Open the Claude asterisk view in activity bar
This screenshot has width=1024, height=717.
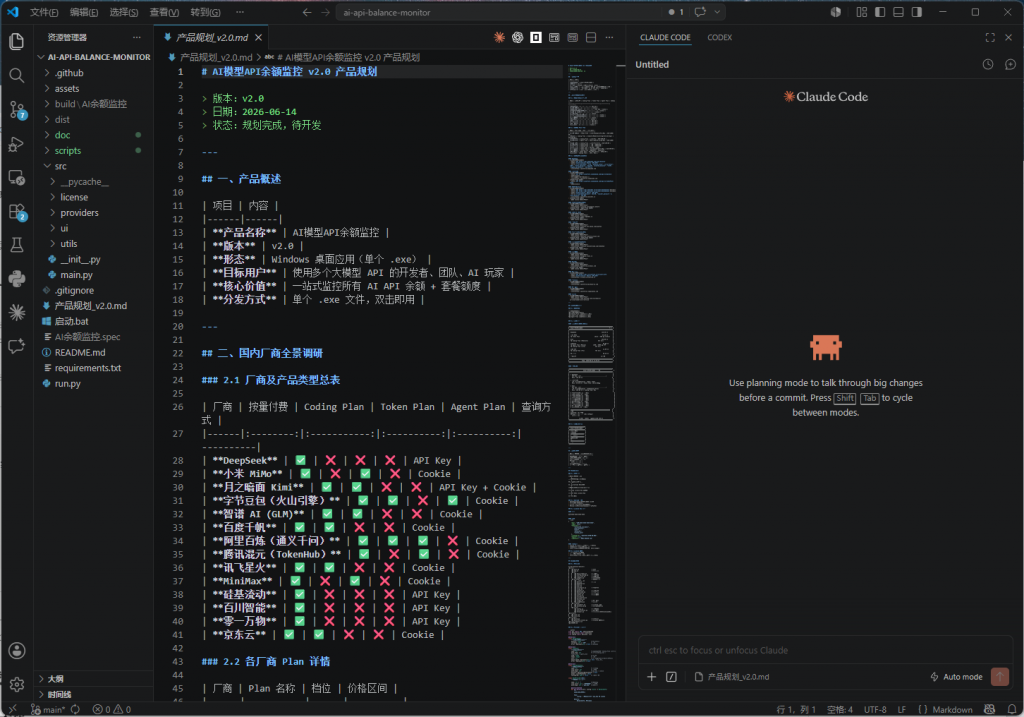[x=17, y=313]
